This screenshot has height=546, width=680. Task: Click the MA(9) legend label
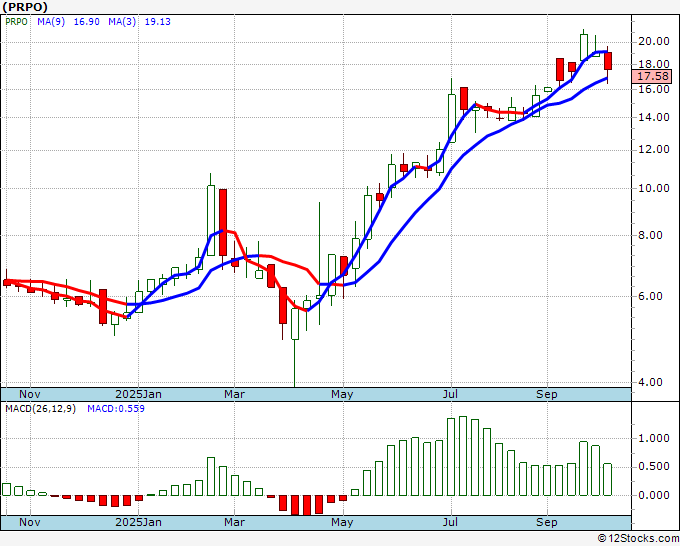(x=51, y=22)
